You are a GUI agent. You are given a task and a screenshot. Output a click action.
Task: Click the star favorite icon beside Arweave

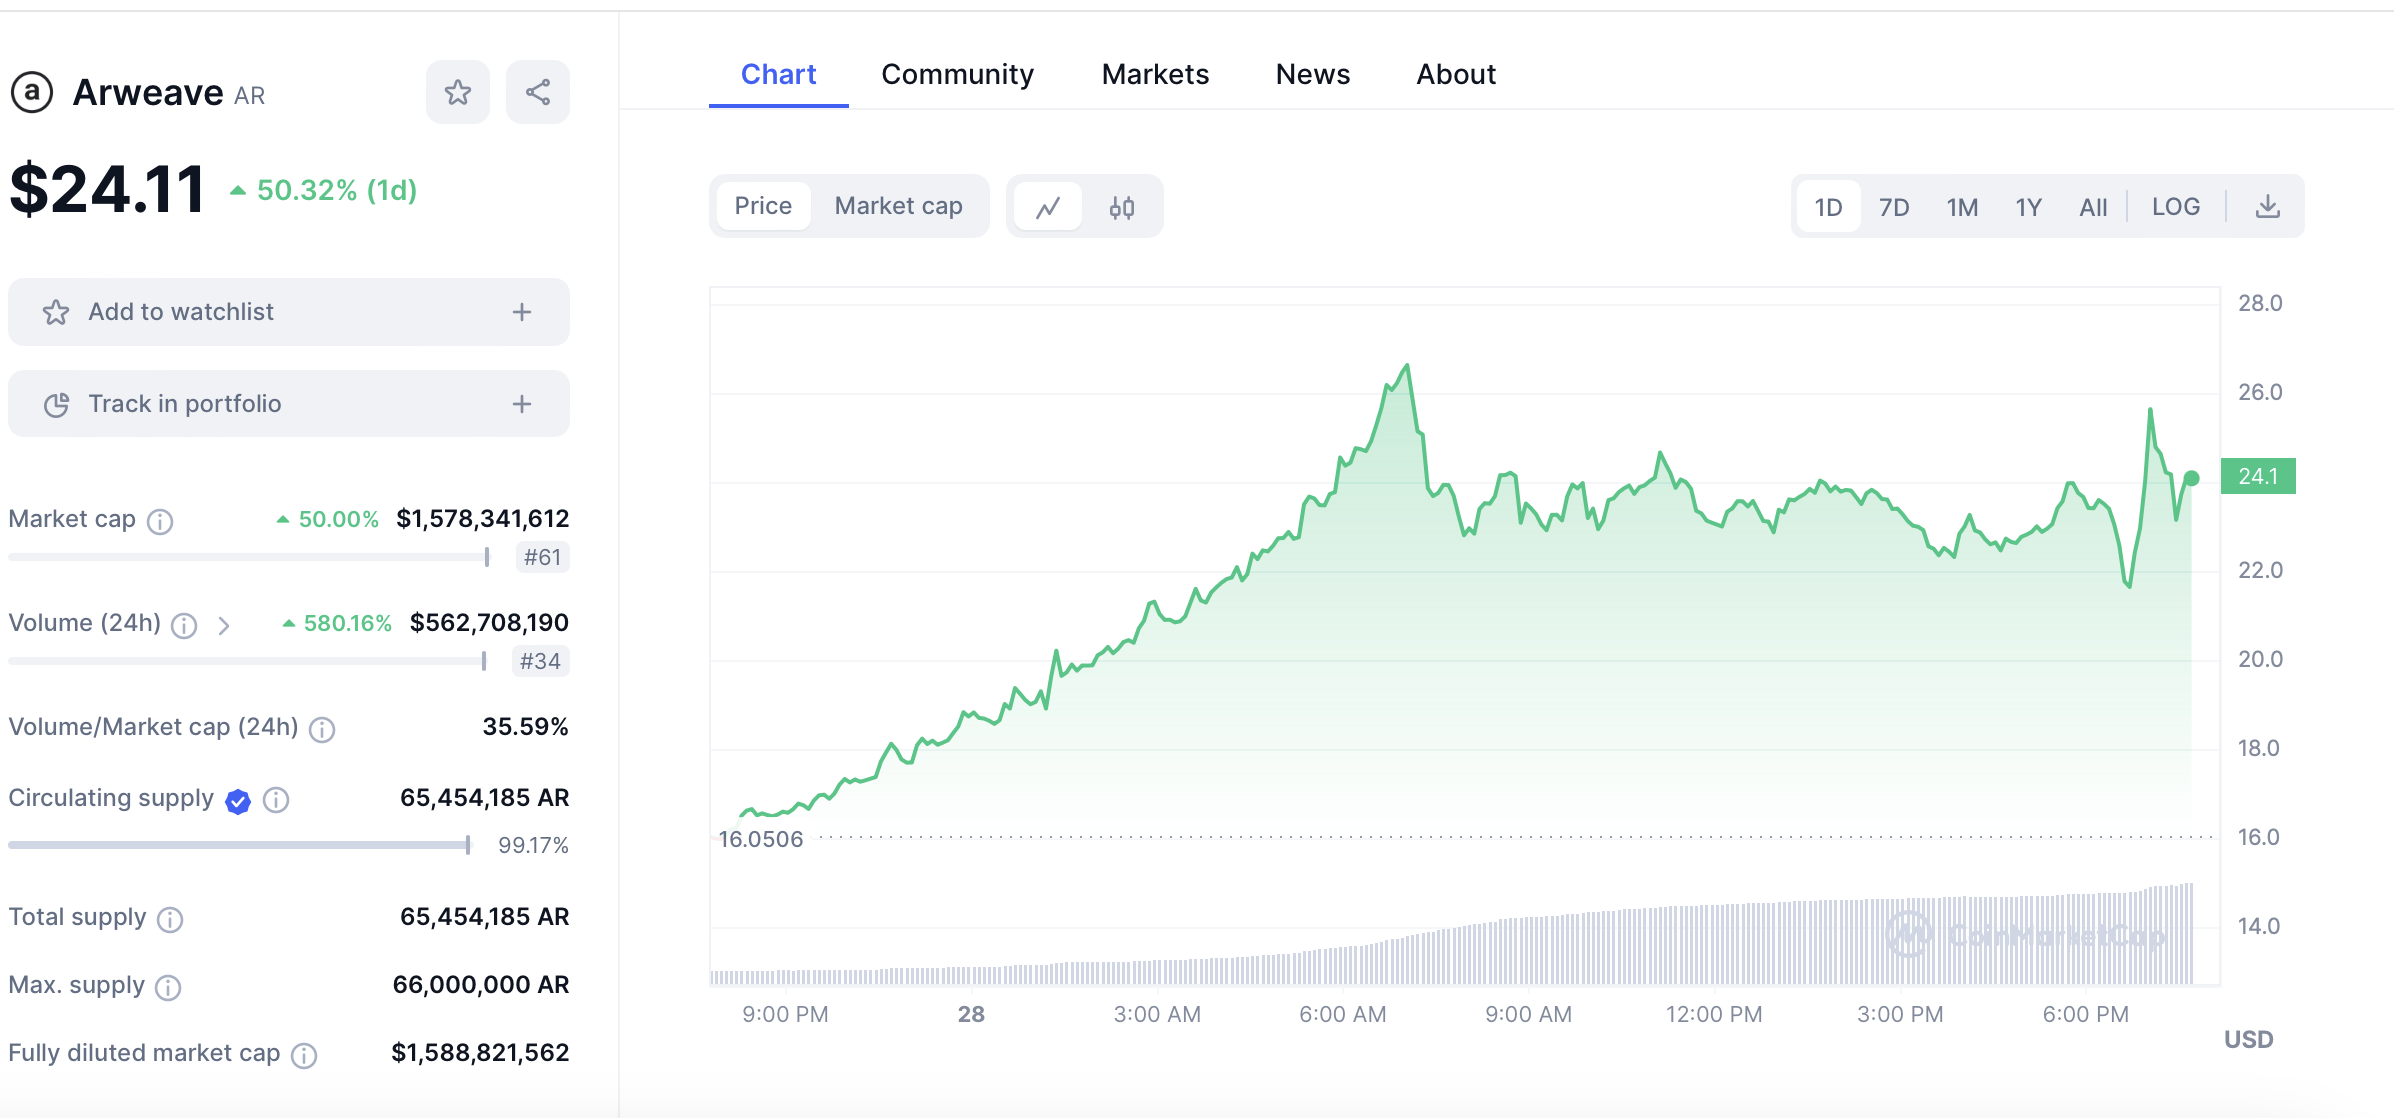coord(458,93)
